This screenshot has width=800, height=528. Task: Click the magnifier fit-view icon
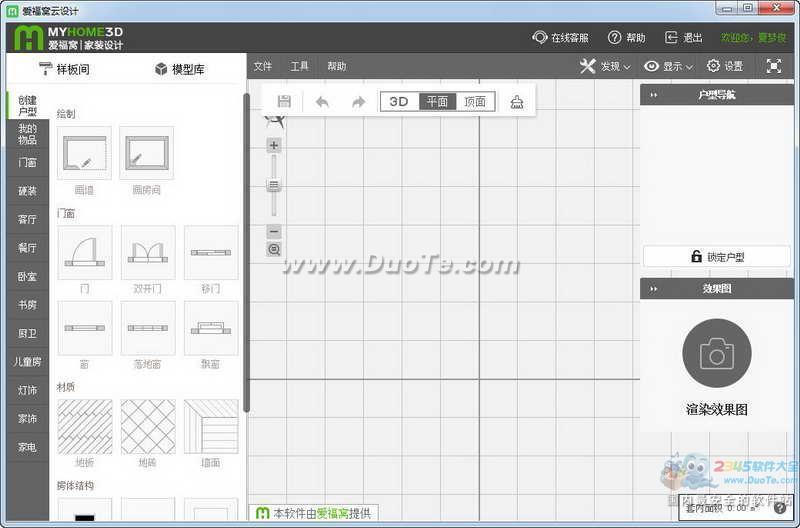click(x=274, y=249)
